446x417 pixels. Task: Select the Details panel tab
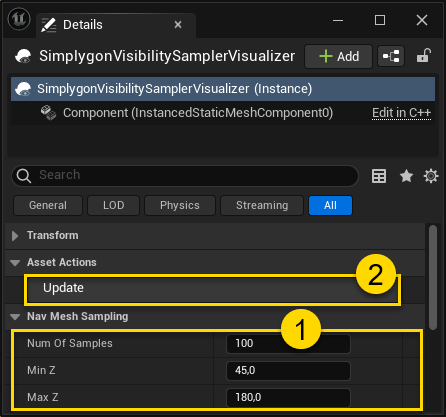[116, 25]
